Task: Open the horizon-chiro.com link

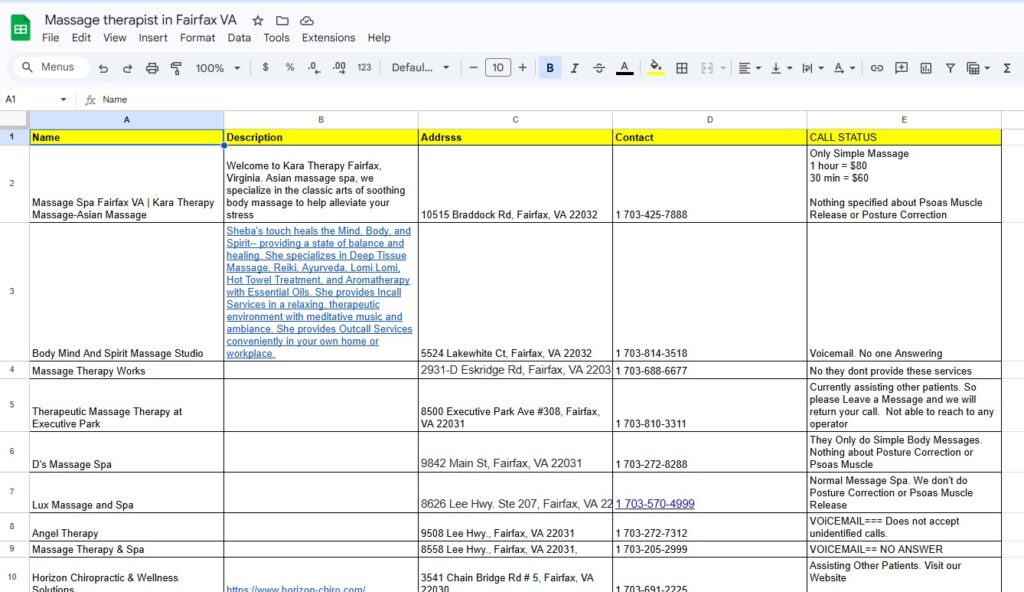Action: [296, 588]
